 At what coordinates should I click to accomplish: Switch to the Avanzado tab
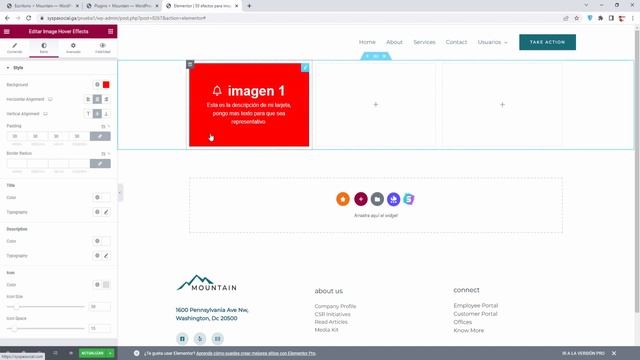tap(73, 48)
